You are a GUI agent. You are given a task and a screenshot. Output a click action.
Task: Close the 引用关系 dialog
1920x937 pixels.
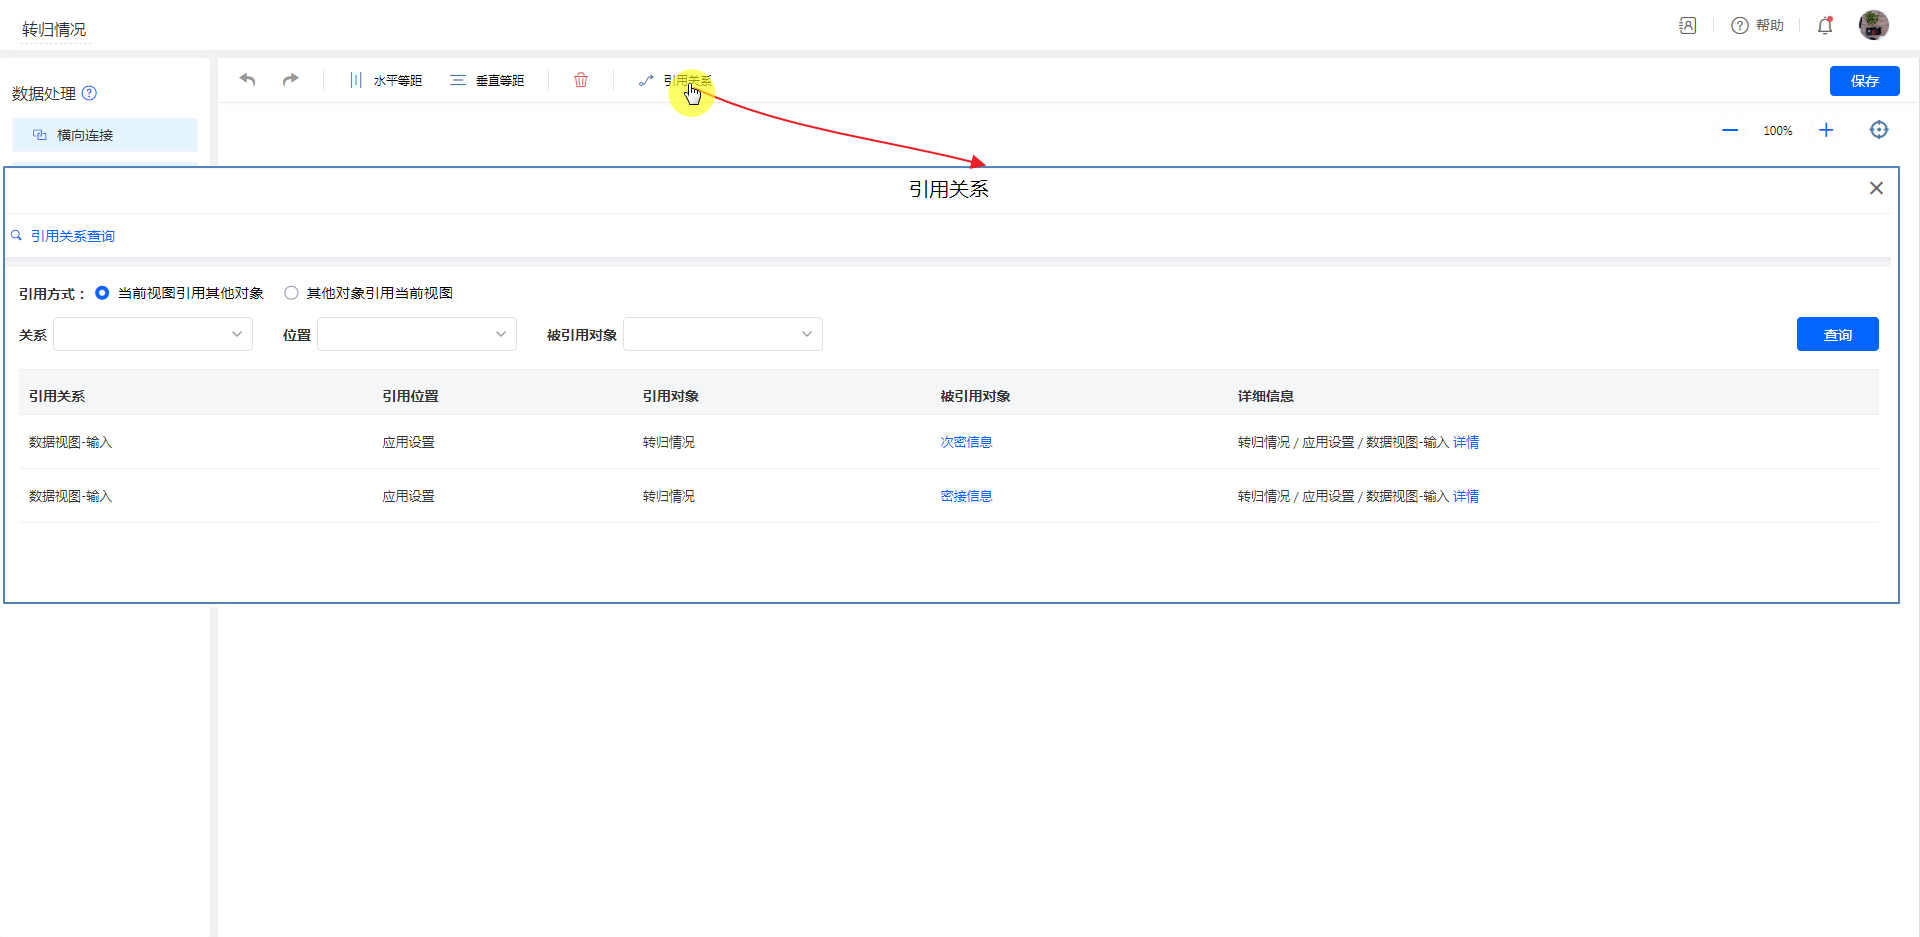click(x=1876, y=188)
